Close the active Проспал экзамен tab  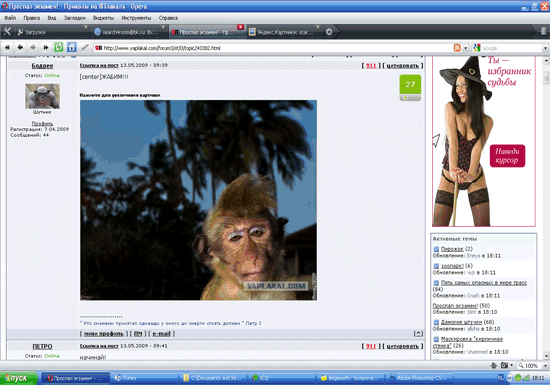click(241, 27)
